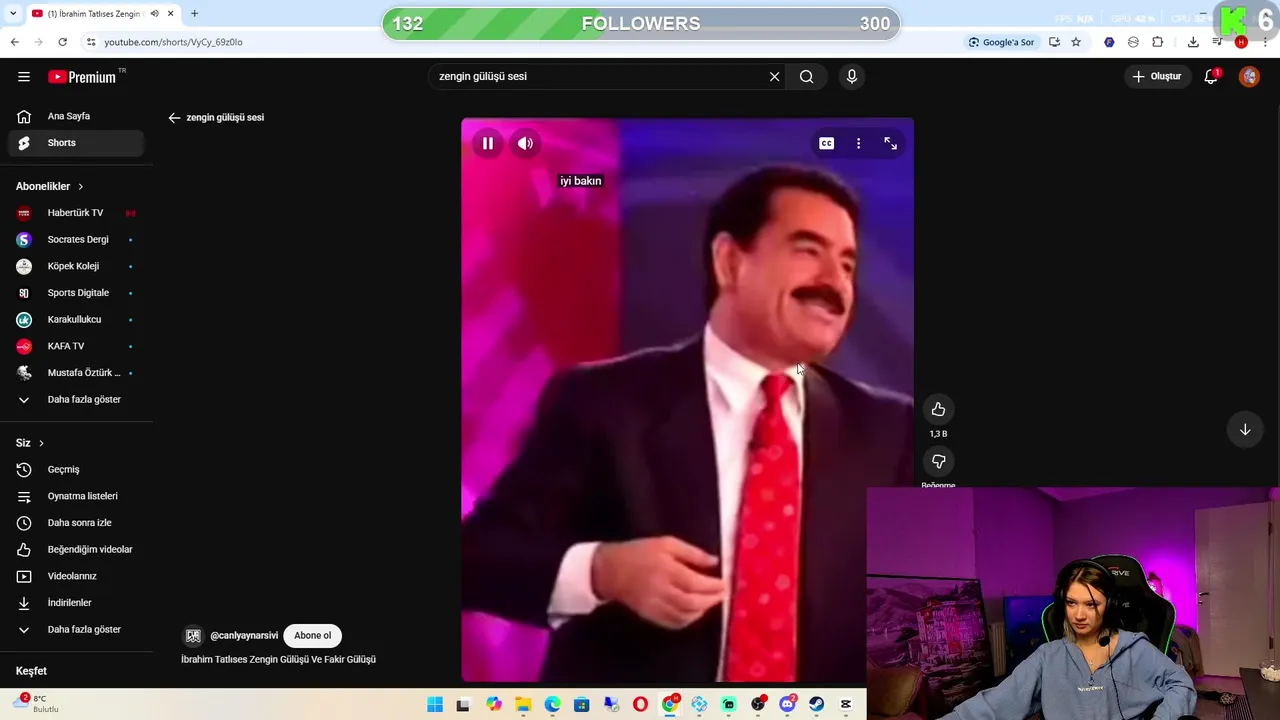Go back from zengin gülüşü sesi results
Viewport: 1280px width, 720px height.
tap(174, 118)
